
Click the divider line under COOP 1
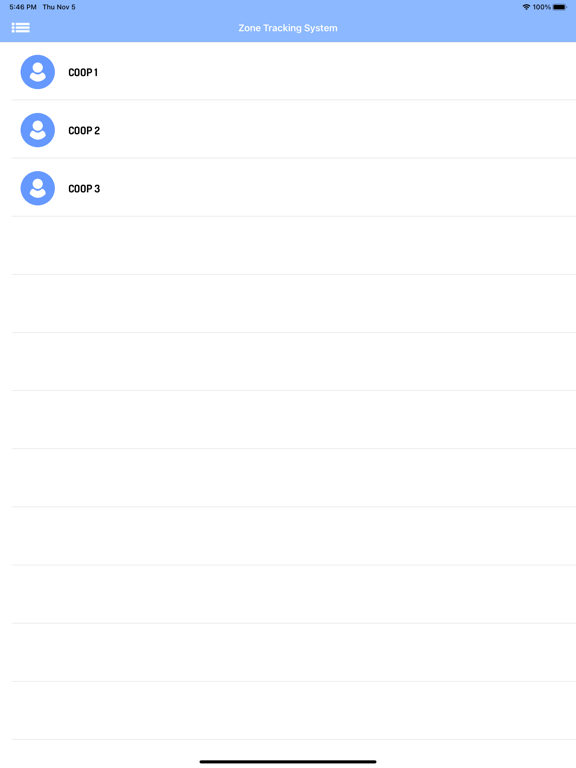294,100
